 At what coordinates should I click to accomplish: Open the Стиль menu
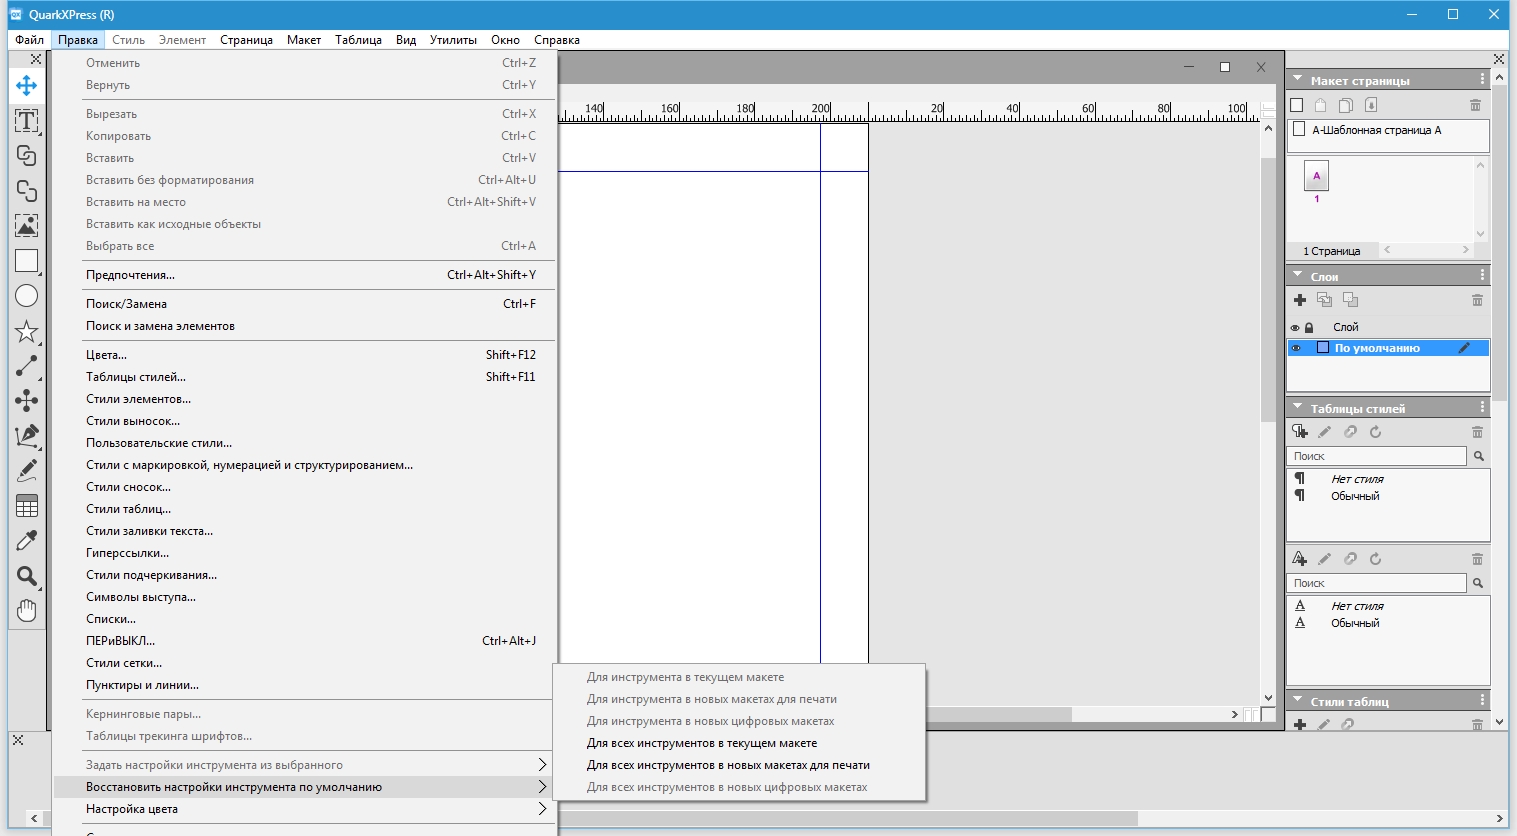click(x=128, y=40)
